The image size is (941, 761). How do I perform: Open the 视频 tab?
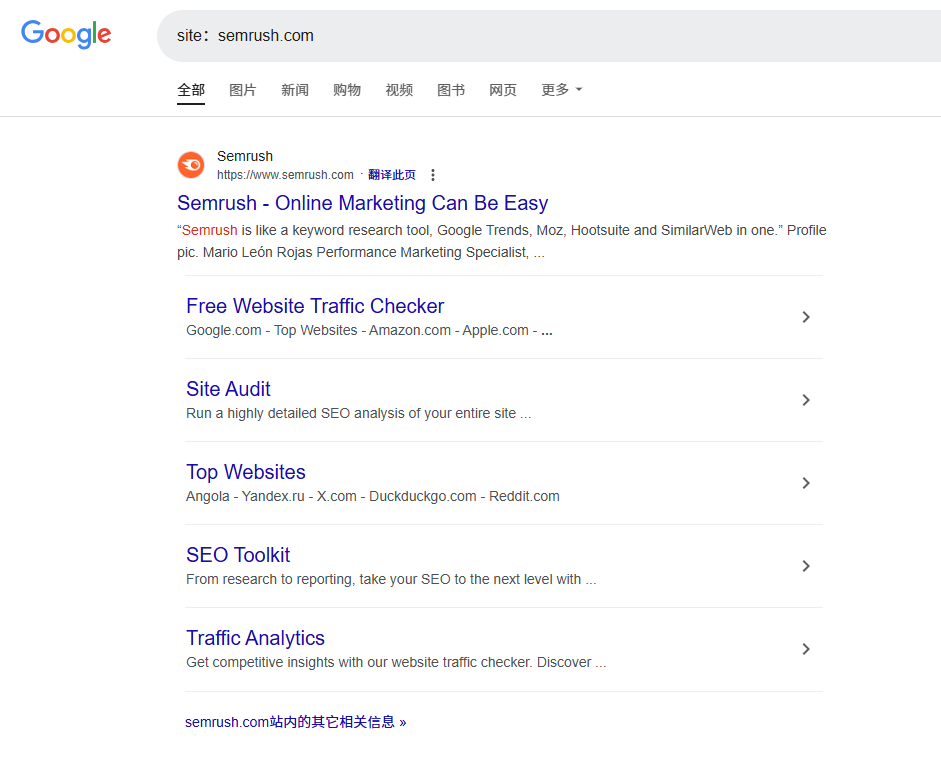(x=399, y=90)
